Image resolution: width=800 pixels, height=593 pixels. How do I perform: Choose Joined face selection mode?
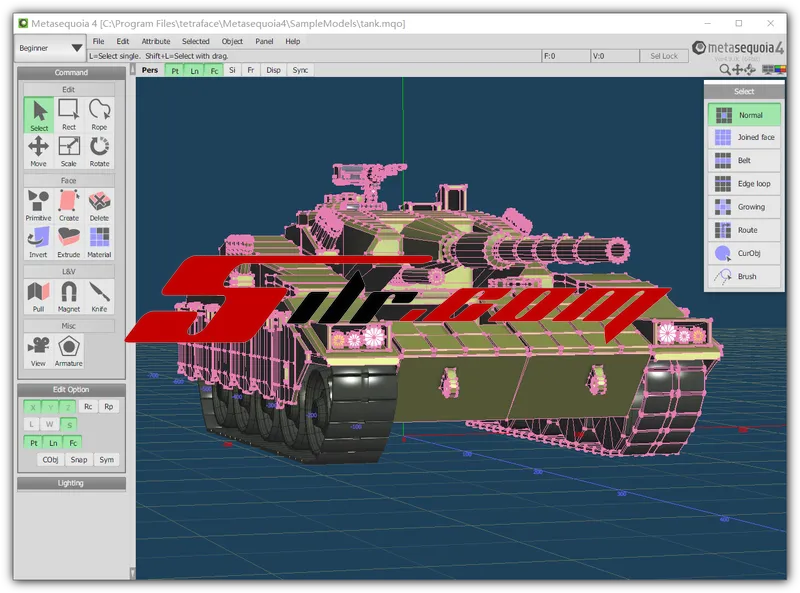[744, 137]
